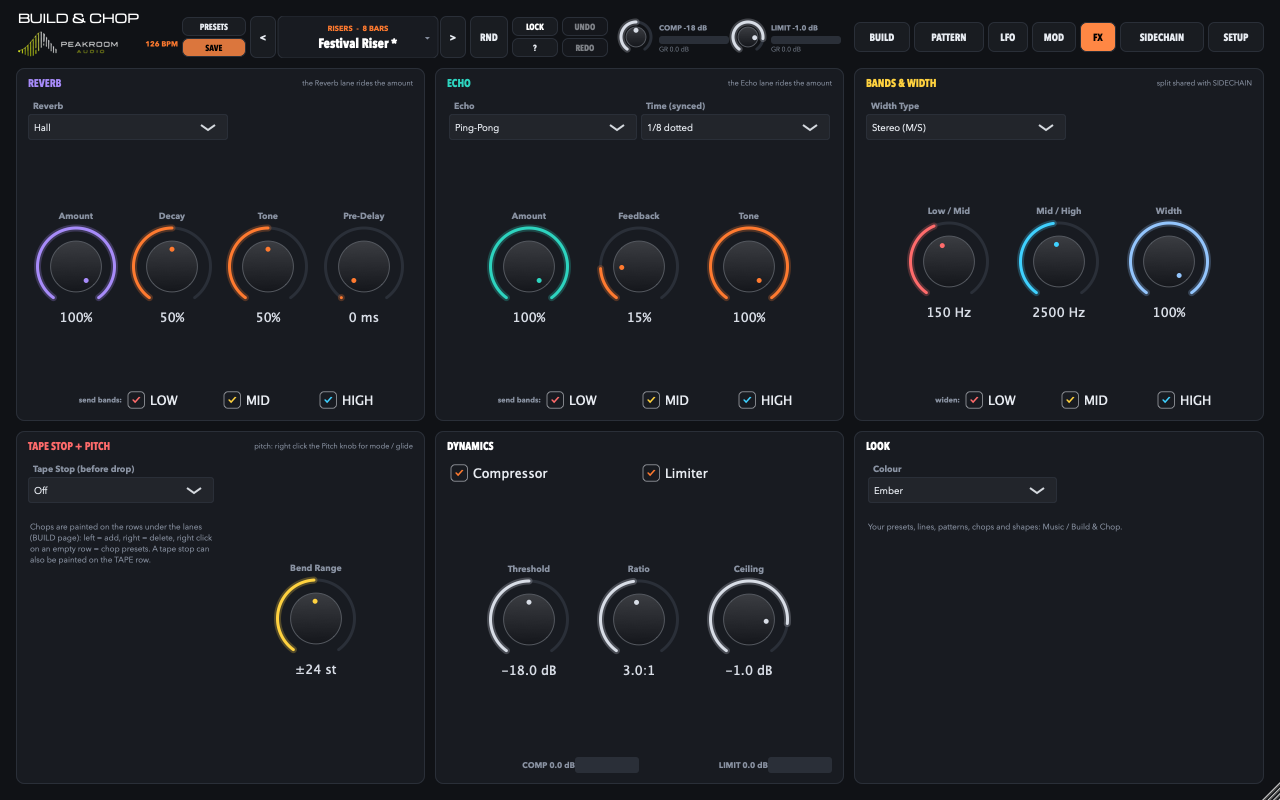Click the Pre-Delay knob
Screen dimensions: 1280x800
point(364,266)
